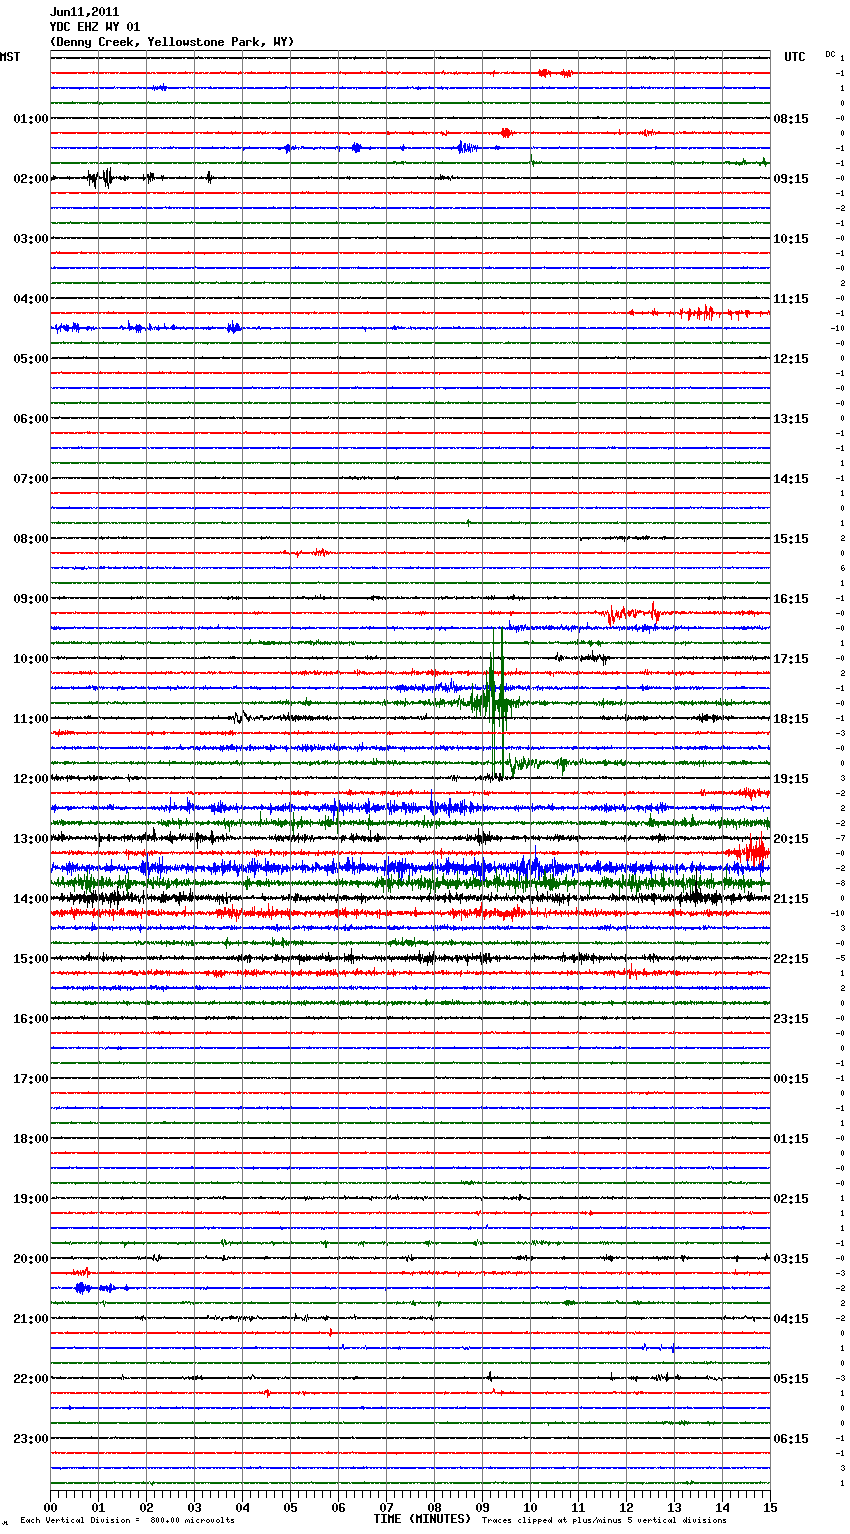Click the 13:15 UTC row label
The width and height of the screenshot is (850, 1534).
point(791,418)
